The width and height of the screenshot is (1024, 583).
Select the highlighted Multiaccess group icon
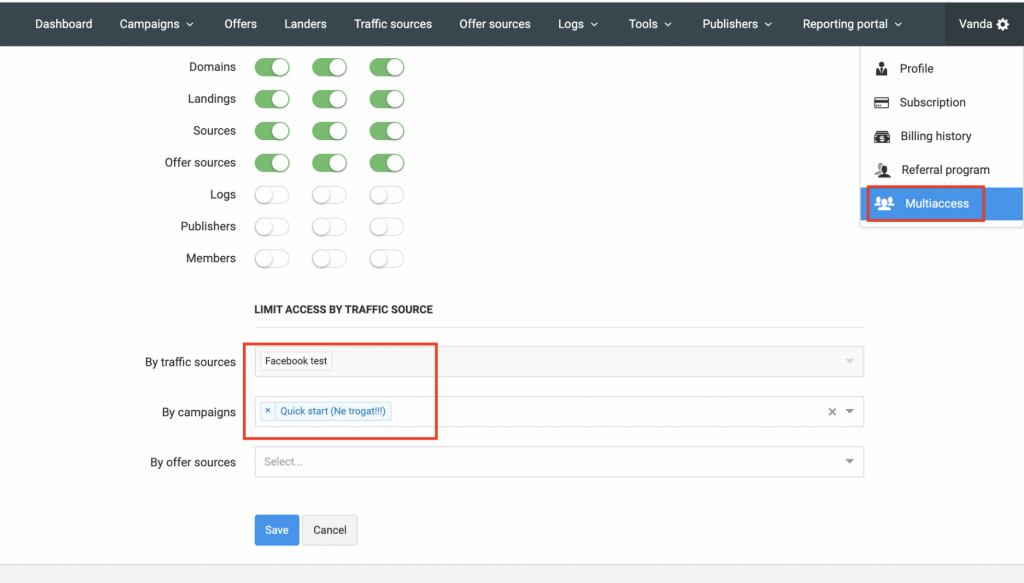884,203
